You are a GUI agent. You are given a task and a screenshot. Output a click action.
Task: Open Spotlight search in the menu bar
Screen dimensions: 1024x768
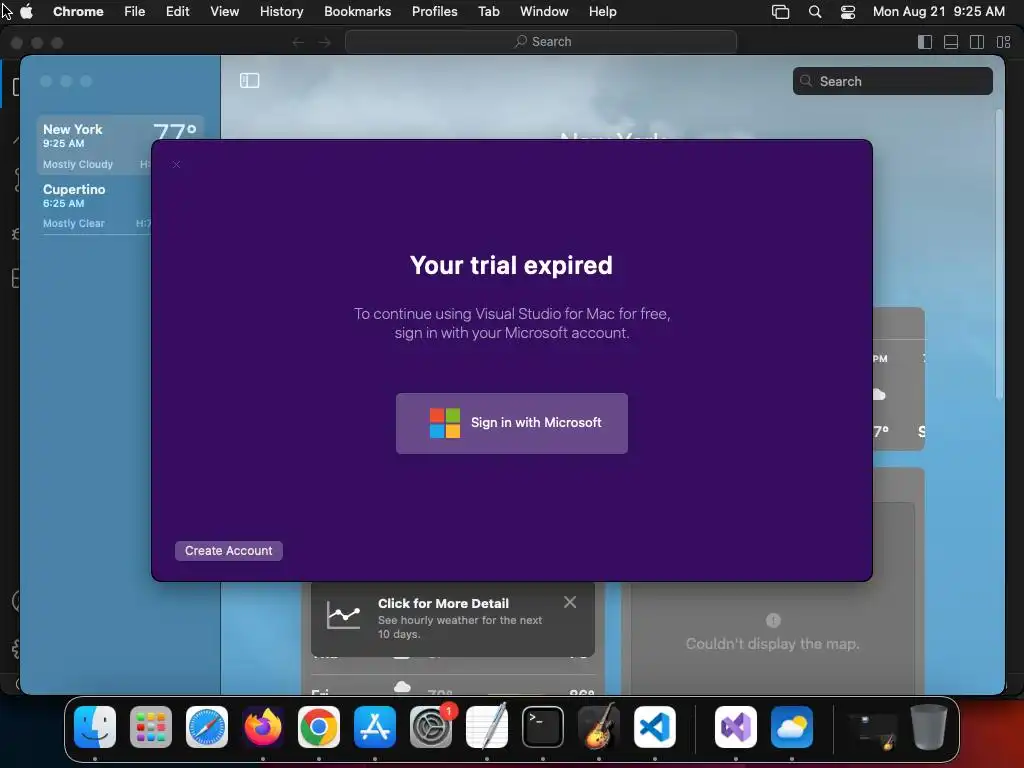point(815,12)
